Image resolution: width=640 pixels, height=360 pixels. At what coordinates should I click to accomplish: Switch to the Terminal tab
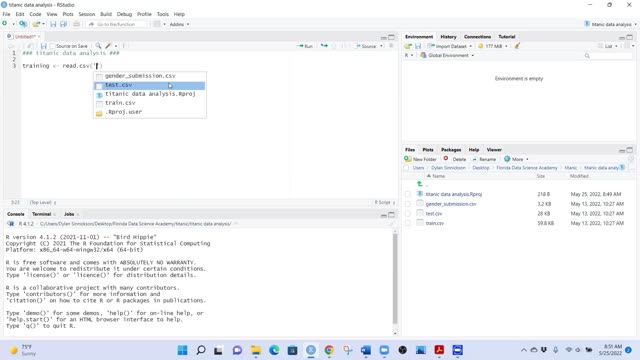(41, 214)
